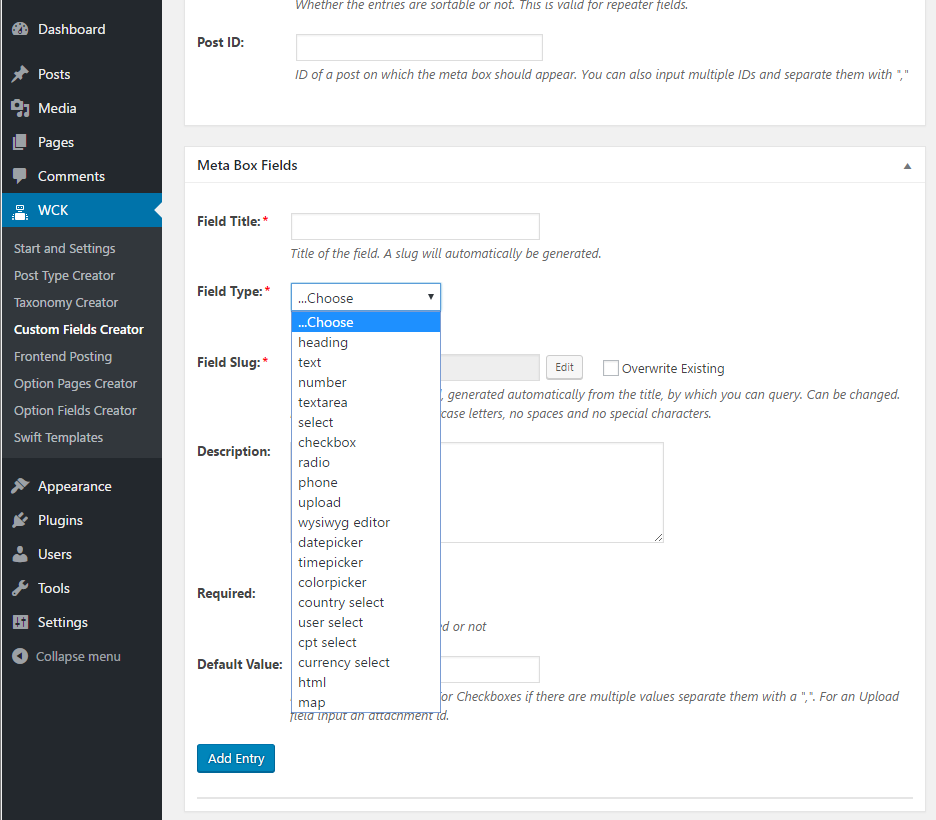Pick the select field type option
The height and width of the screenshot is (820, 936).
366,423
